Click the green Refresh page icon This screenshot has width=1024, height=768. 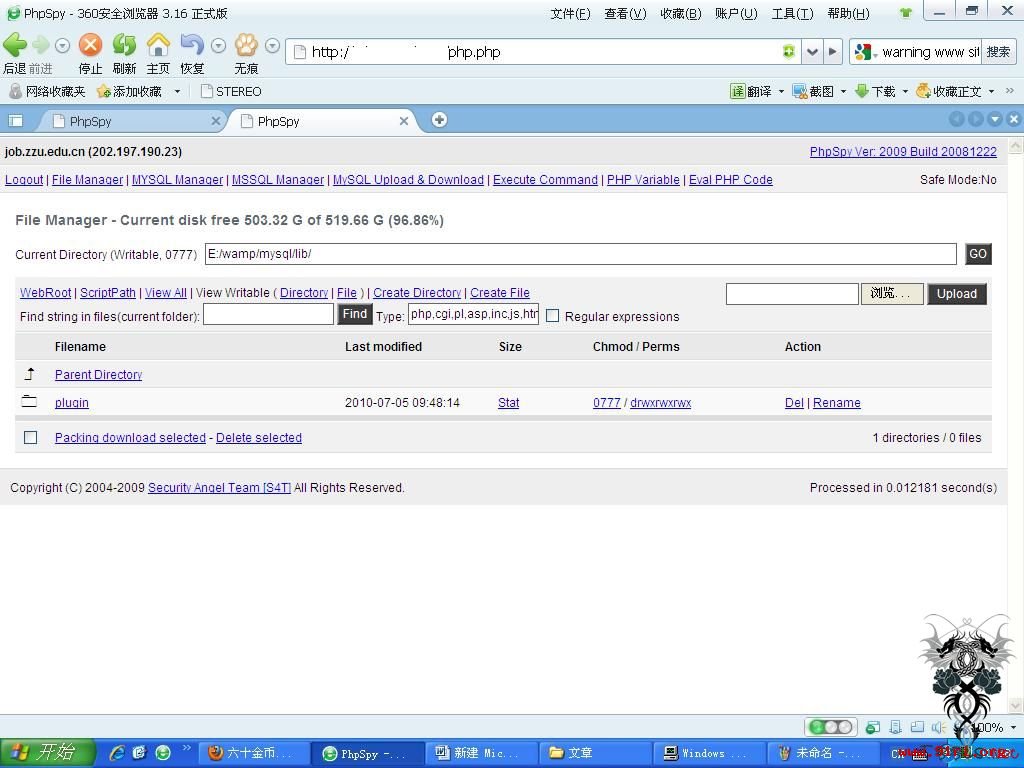[x=124, y=44]
